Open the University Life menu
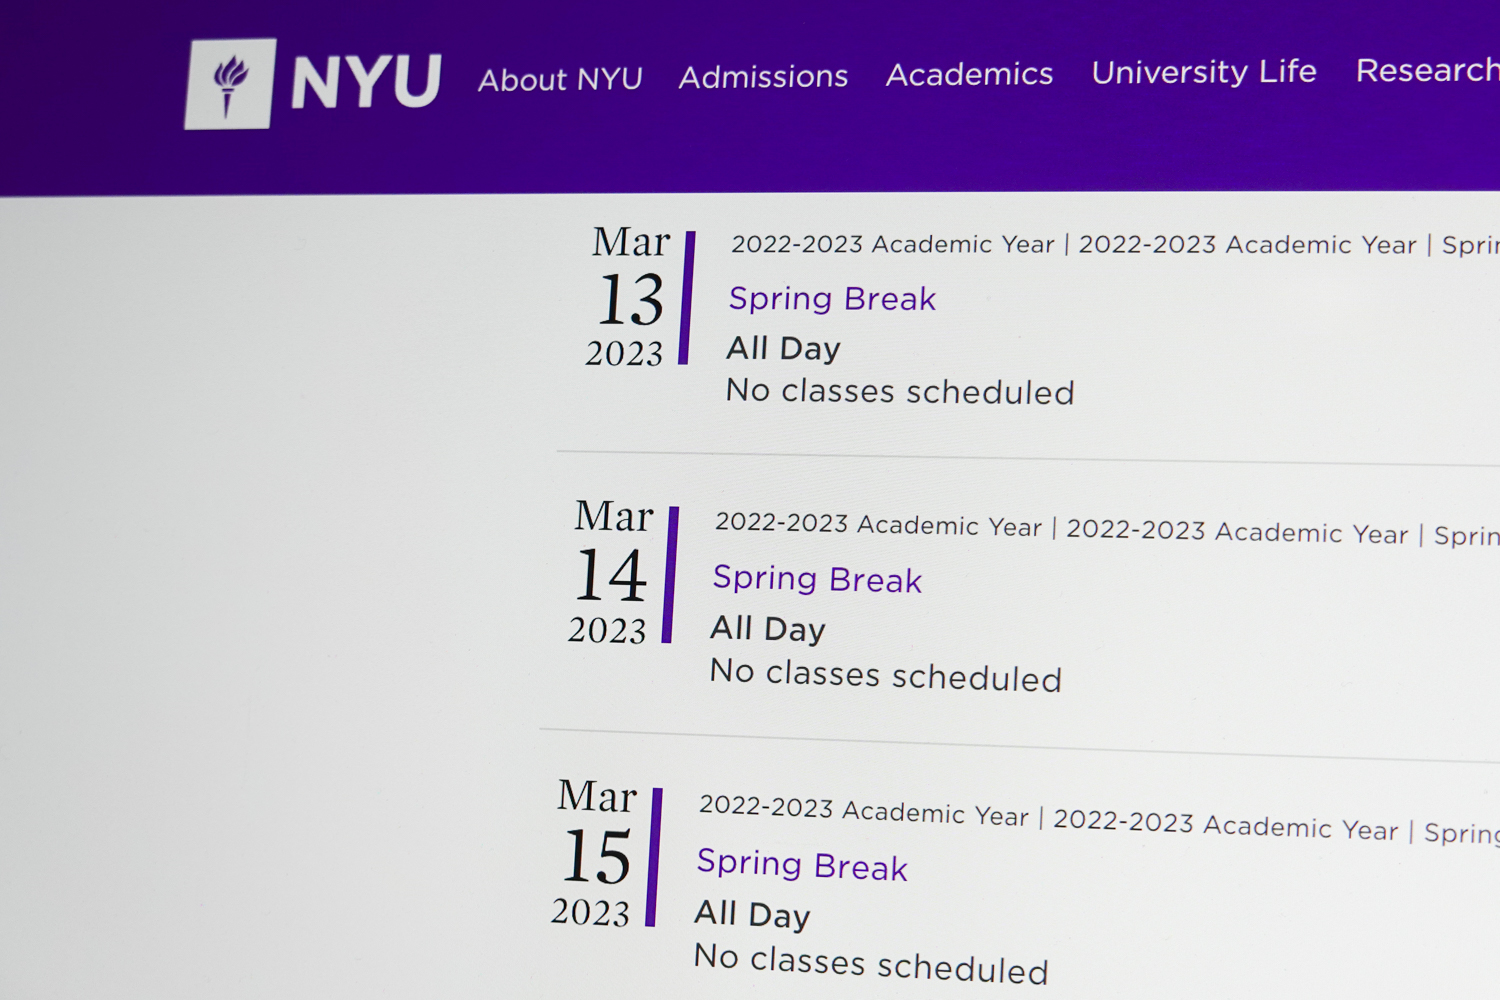Viewport: 1500px width, 1000px height. 1204,72
